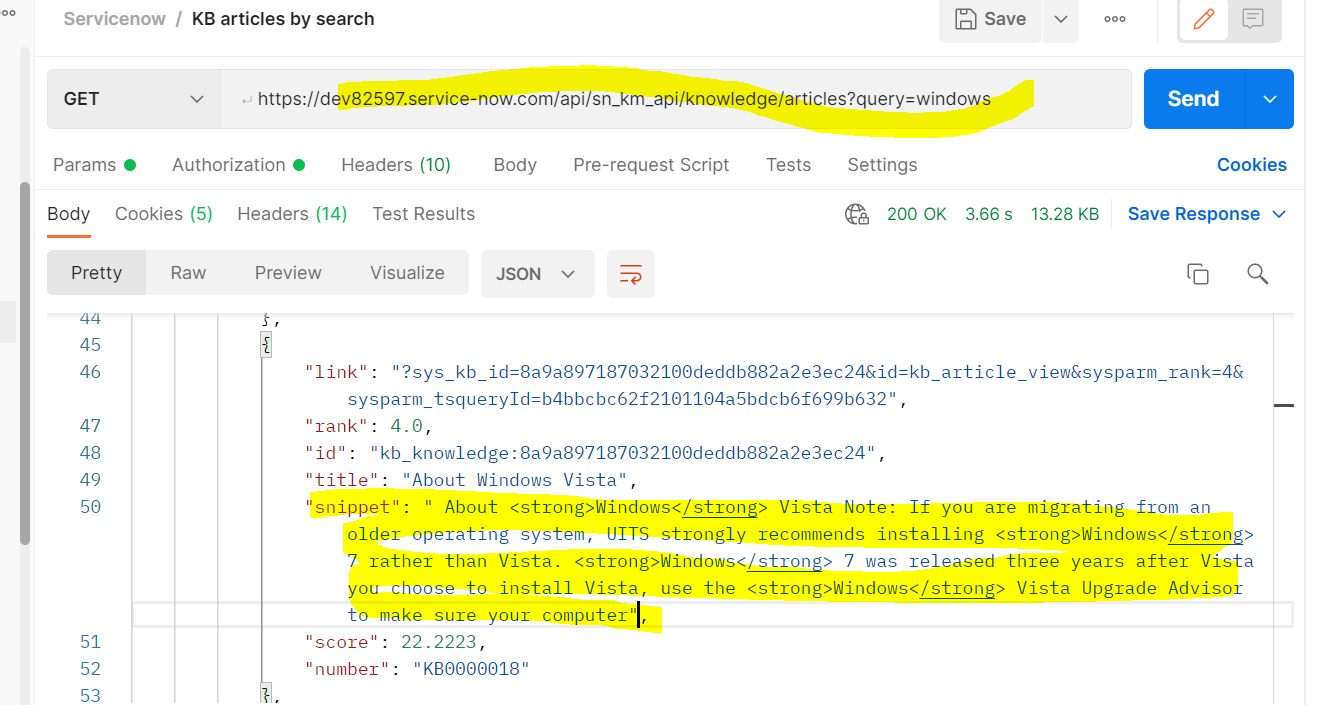Open the Send button dropdown arrow

(x=1270, y=99)
